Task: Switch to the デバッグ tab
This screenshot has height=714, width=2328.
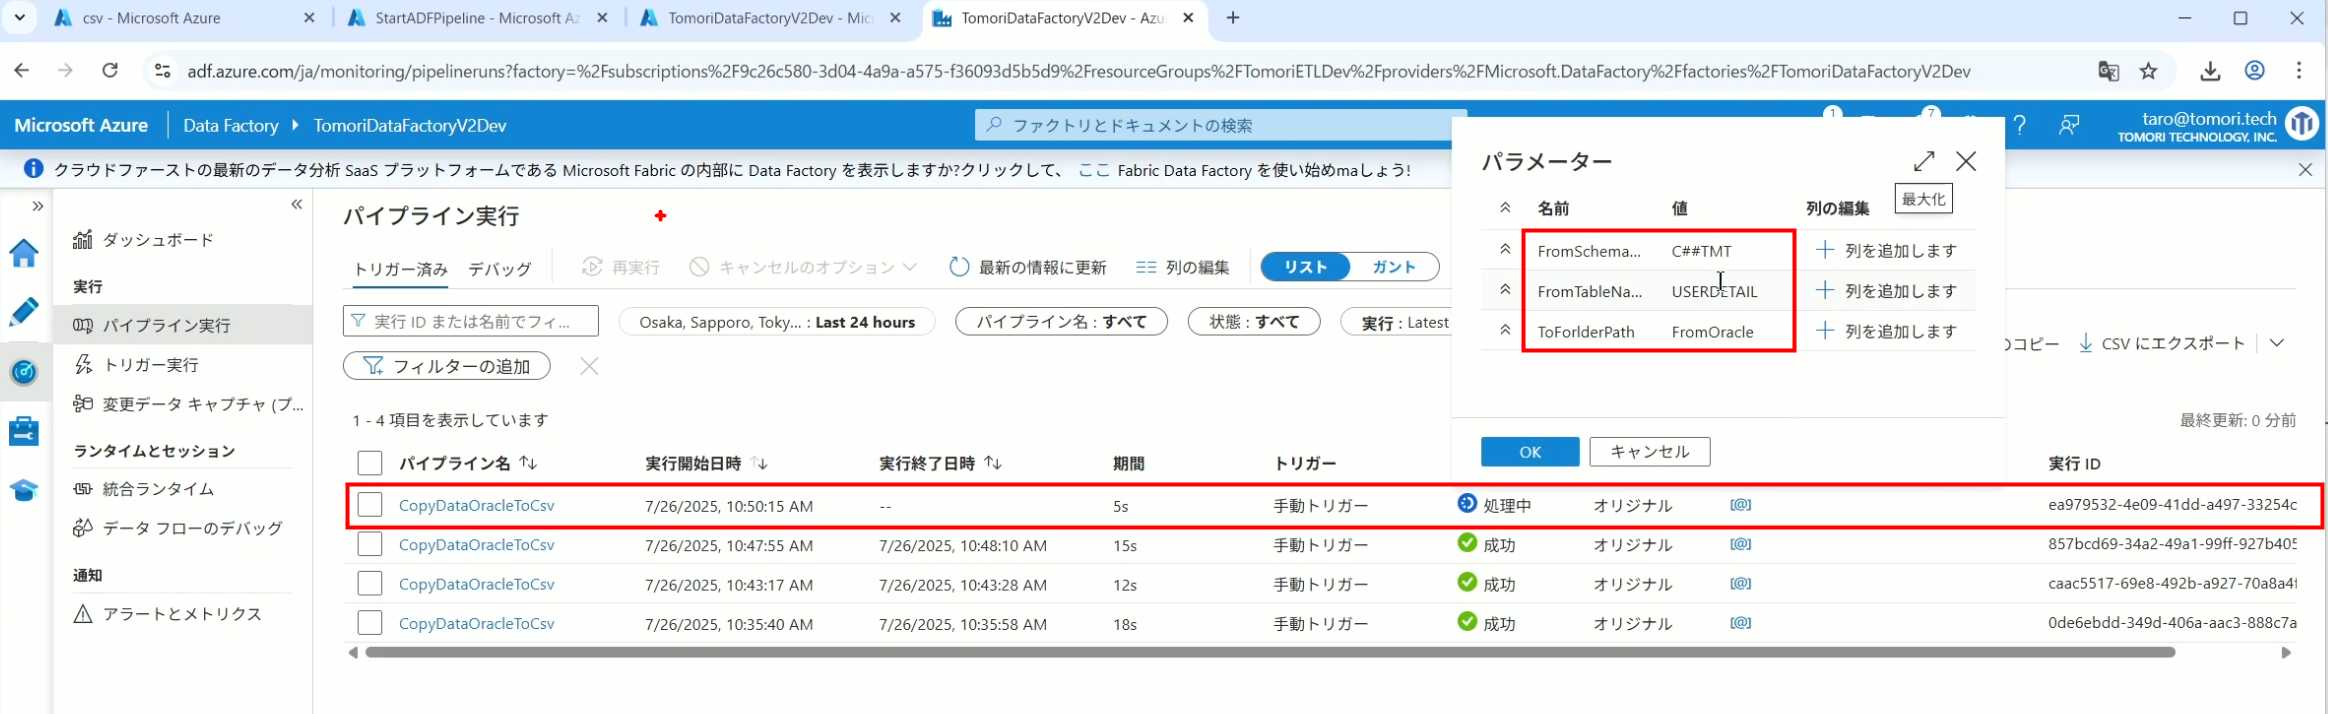Action: (499, 269)
